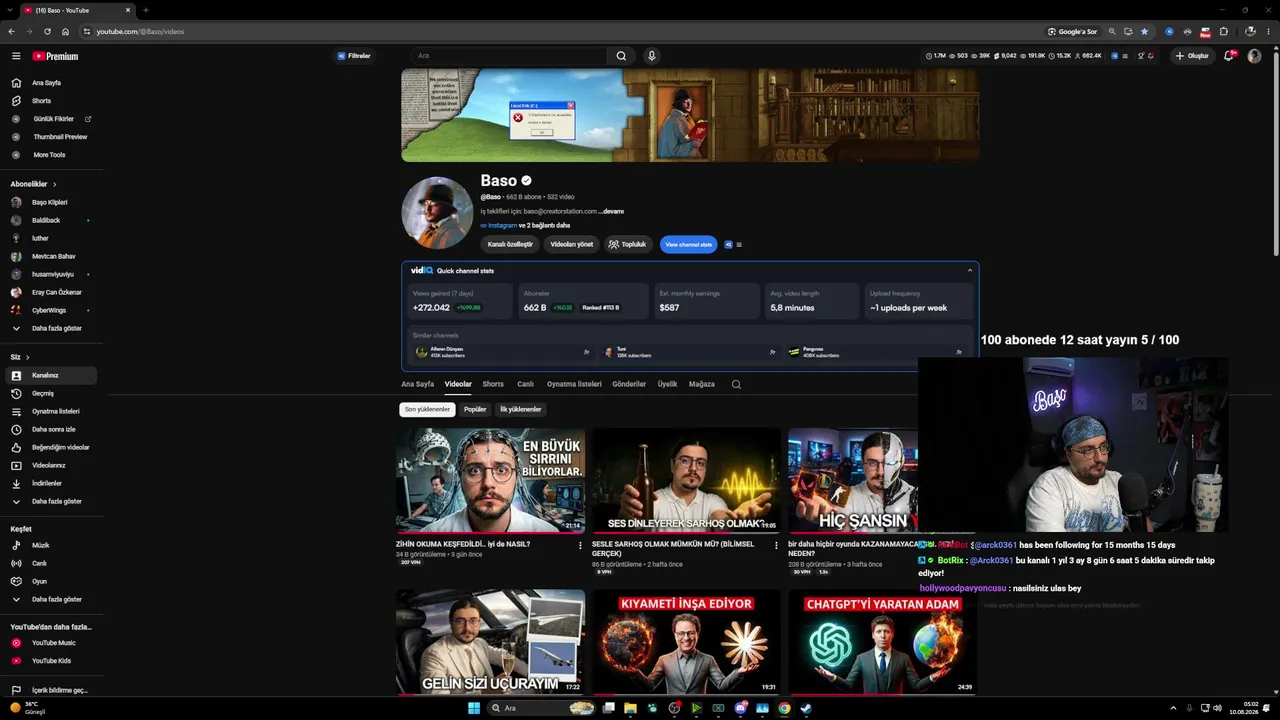Viewport: 1280px width, 720px height.
Task: Open the vidIQ hamburger menu beside View channel stats
Action: click(x=739, y=244)
